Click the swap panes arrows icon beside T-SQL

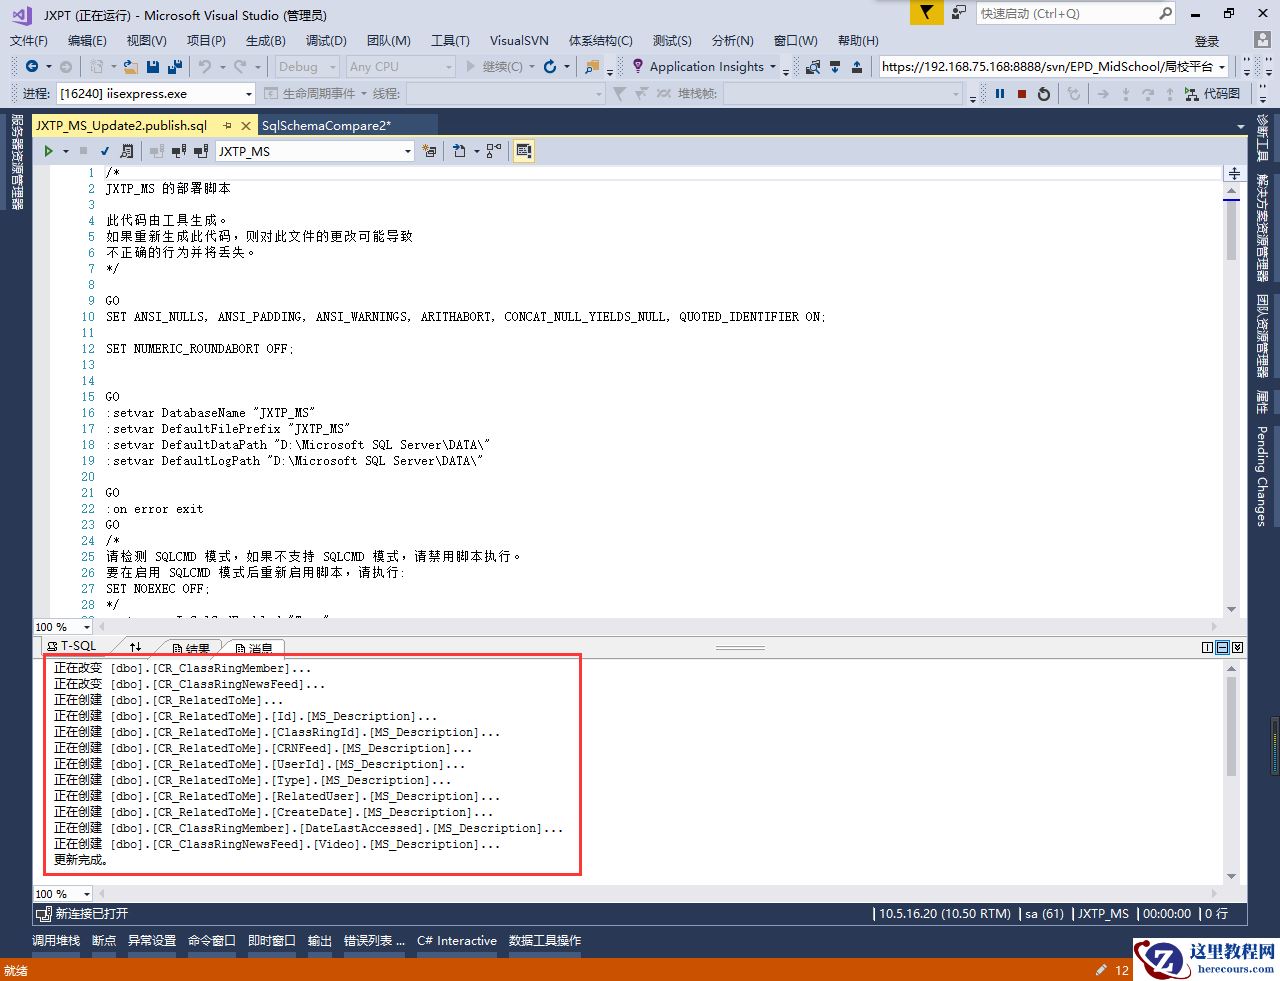[136, 647]
